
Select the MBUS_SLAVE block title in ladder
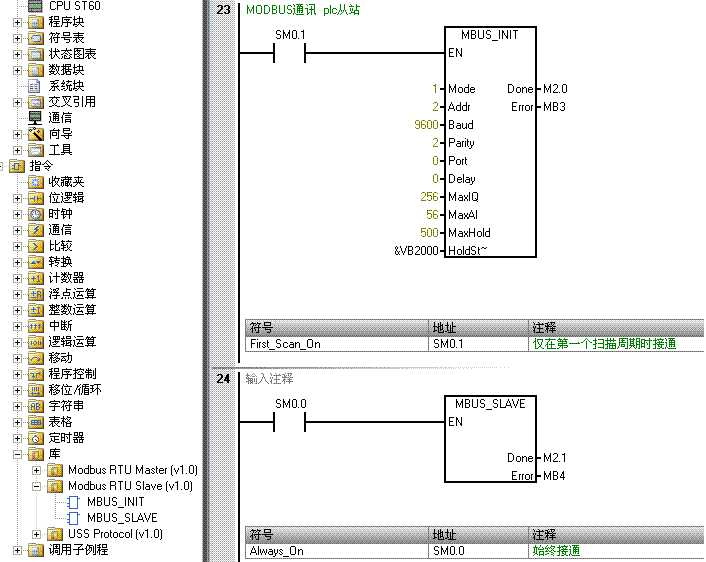[x=490, y=404]
